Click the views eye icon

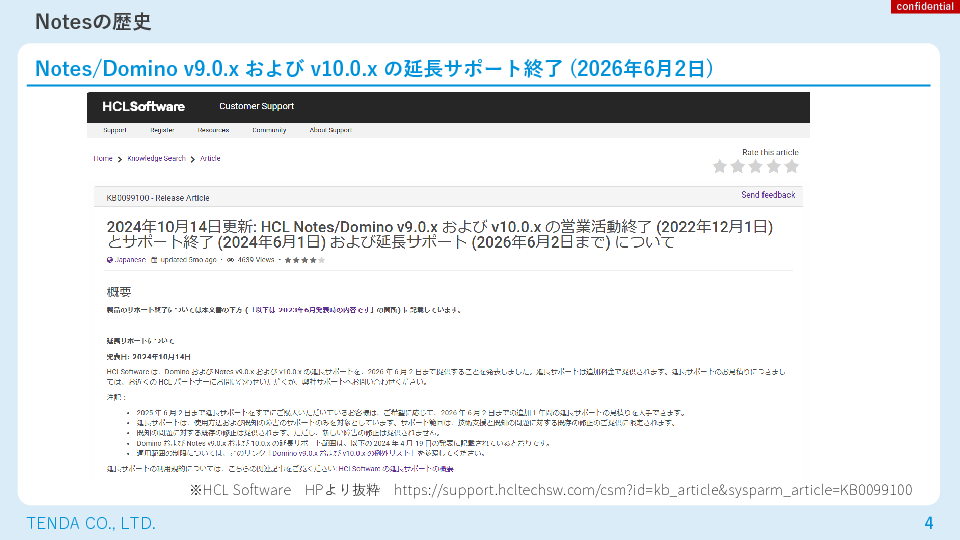coord(230,260)
